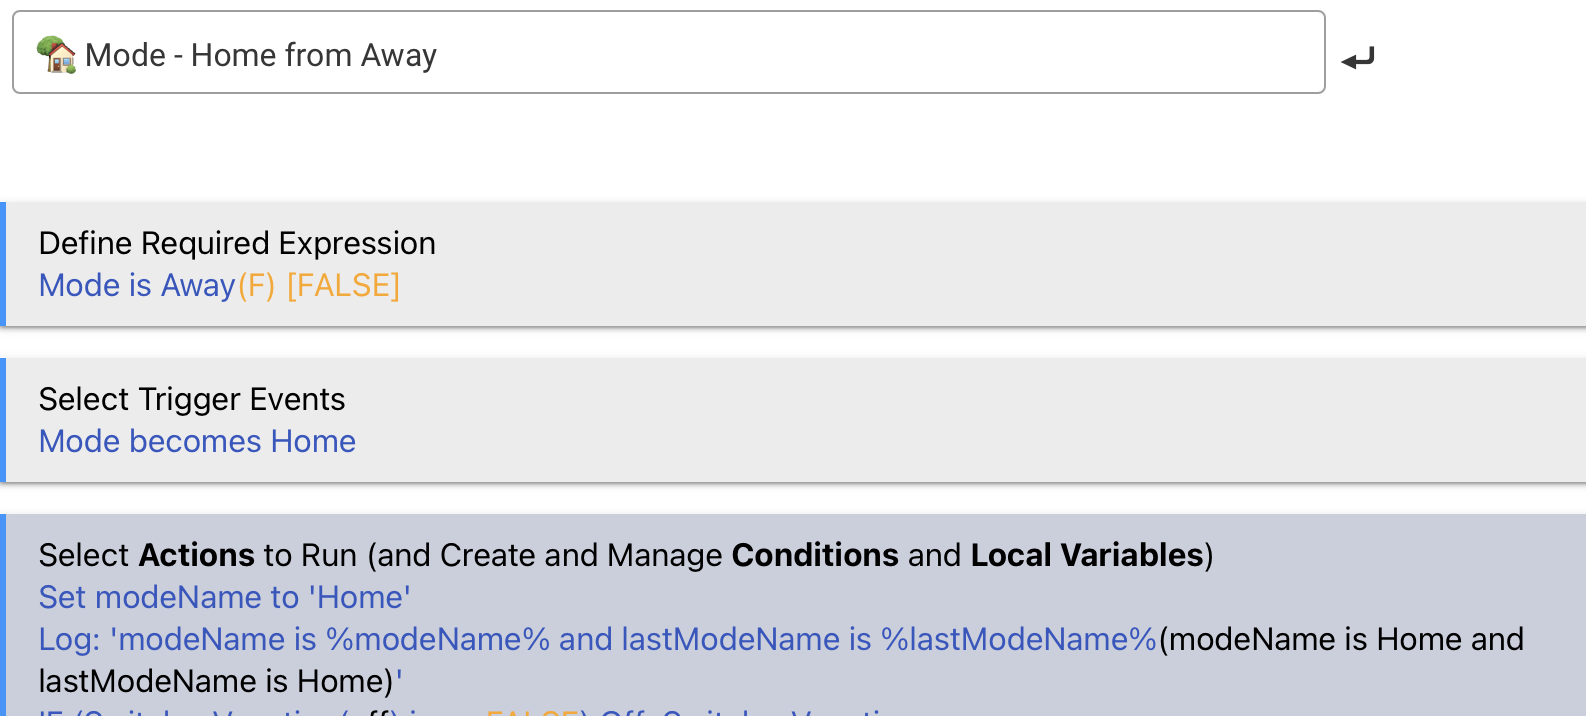Image resolution: width=1586 pixels, height=716 pixels.
Task: Click the return arrow icon beside rule name
Action: (x=1357, y=59)
